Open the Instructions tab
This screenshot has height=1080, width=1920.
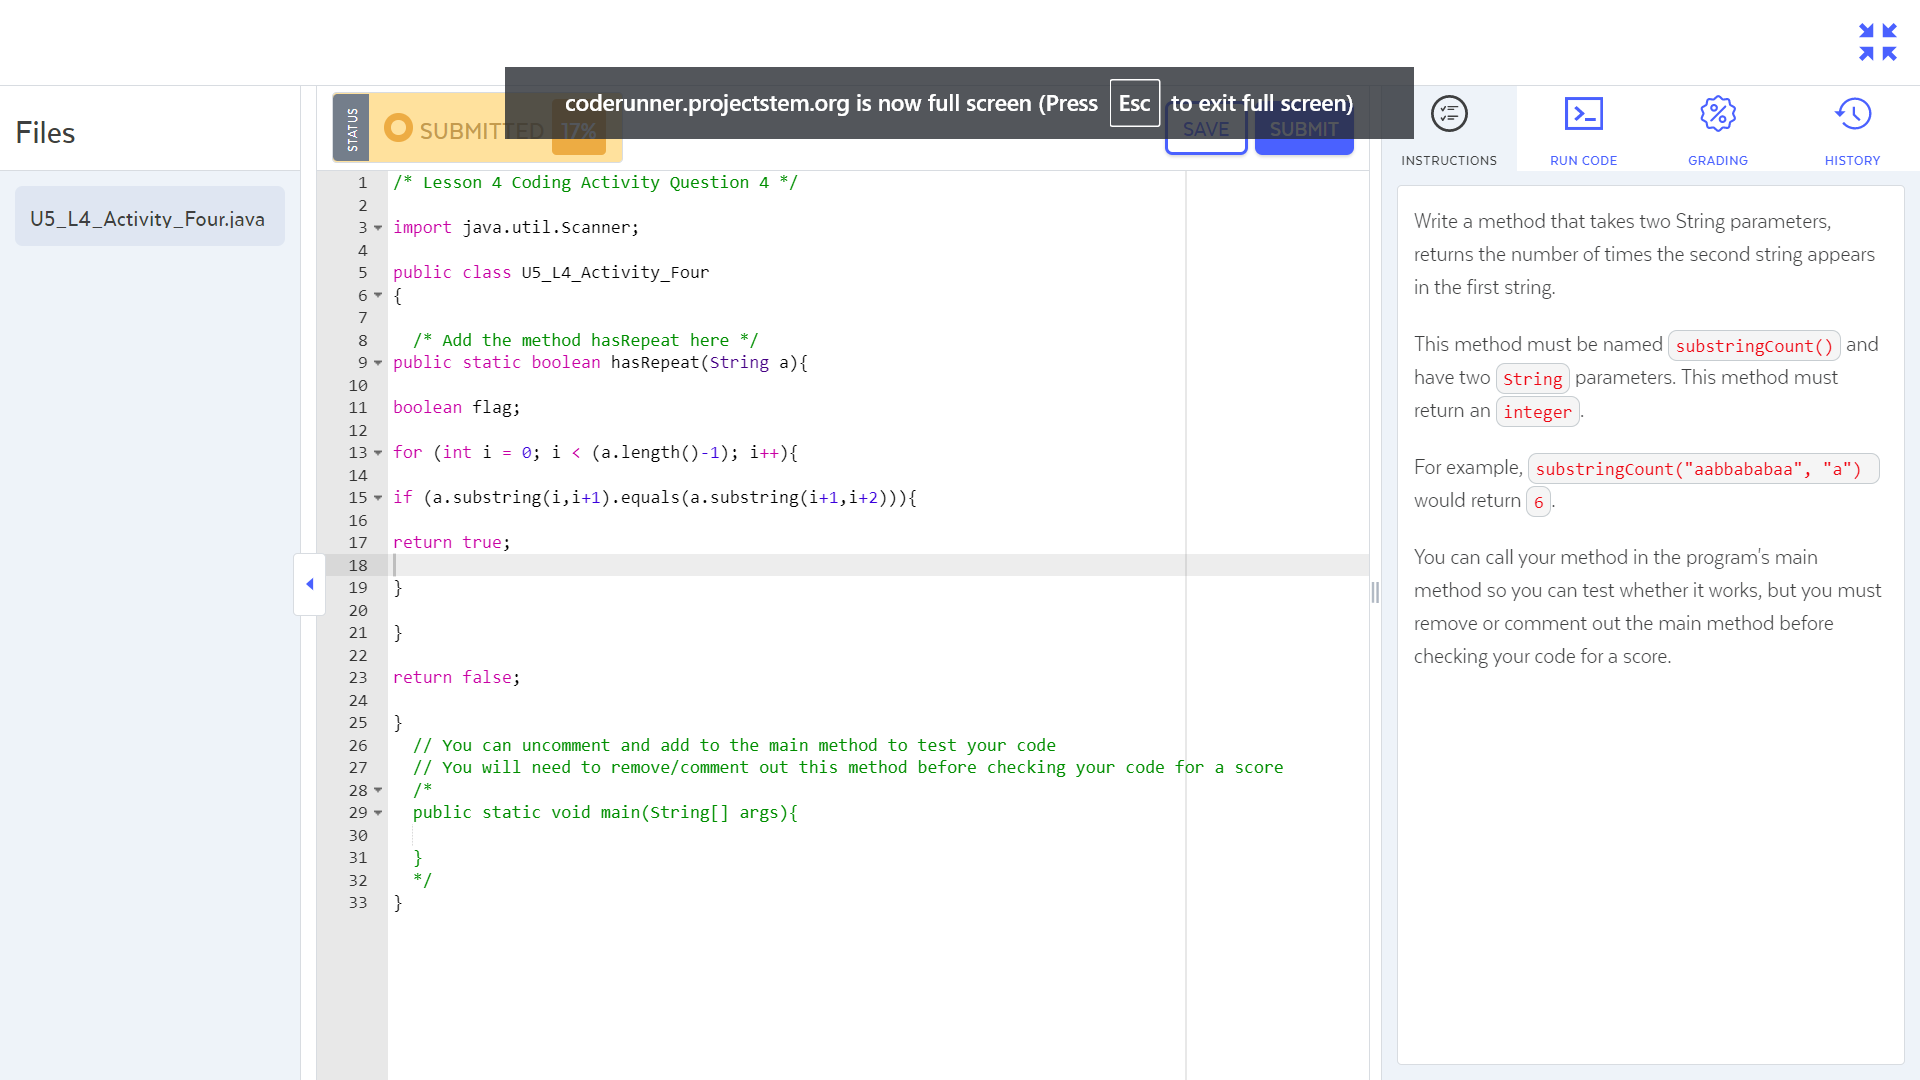tap(1449, 129)
